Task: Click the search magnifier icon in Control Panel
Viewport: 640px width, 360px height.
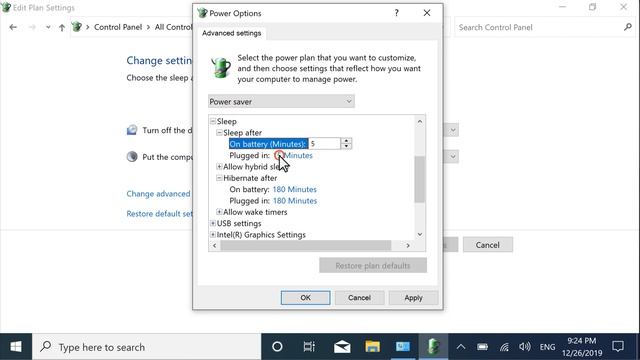Action: click(x=628, y=27)
